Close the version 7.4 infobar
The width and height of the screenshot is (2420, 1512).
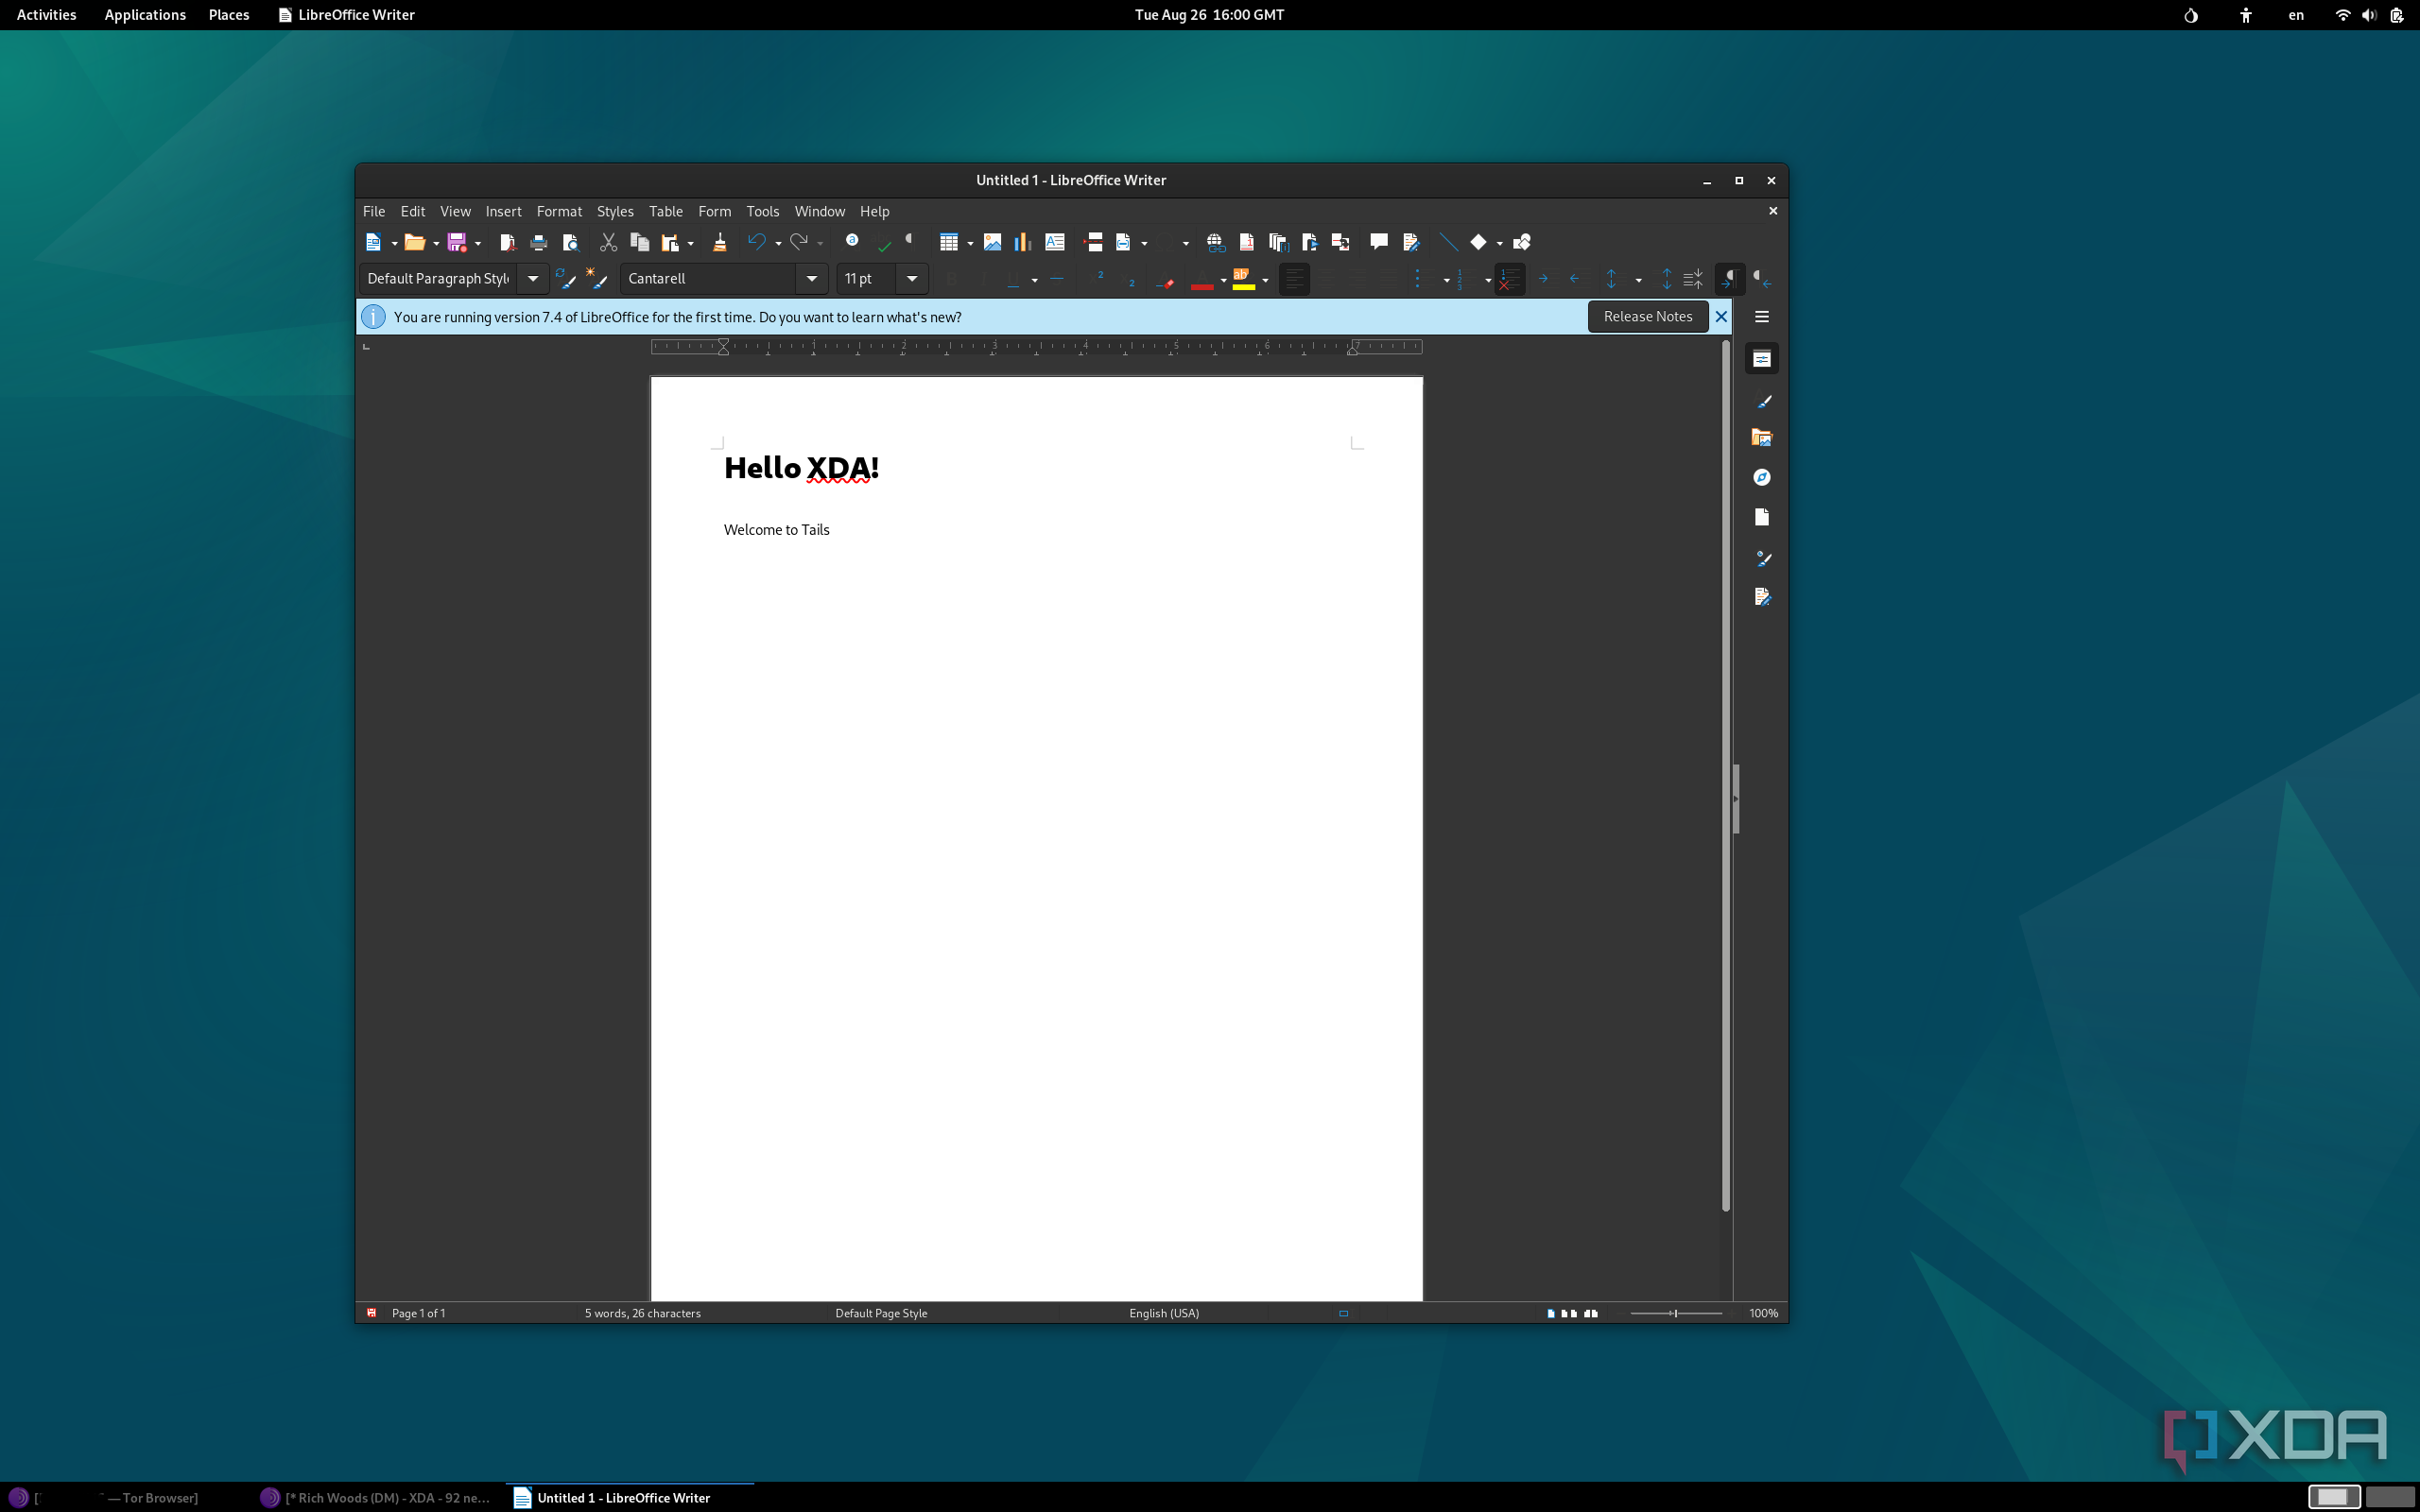click(1721, 317)
